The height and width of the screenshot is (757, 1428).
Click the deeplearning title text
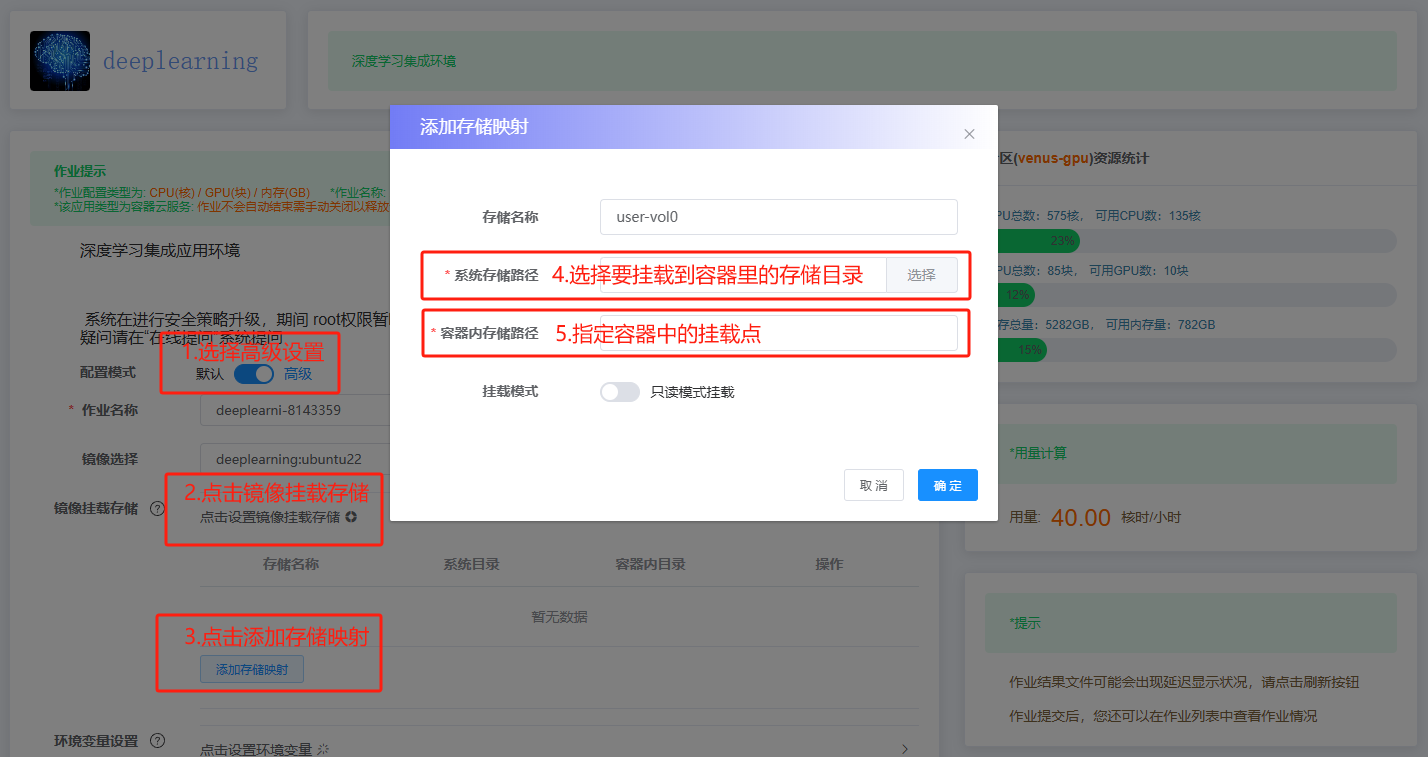click(x=180, y=61)
